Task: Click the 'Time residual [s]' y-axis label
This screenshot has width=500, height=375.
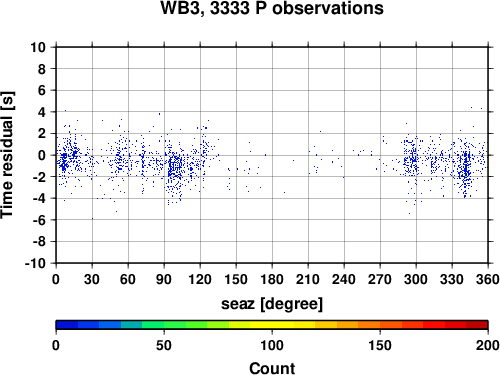Action: [x=7, y=155]
